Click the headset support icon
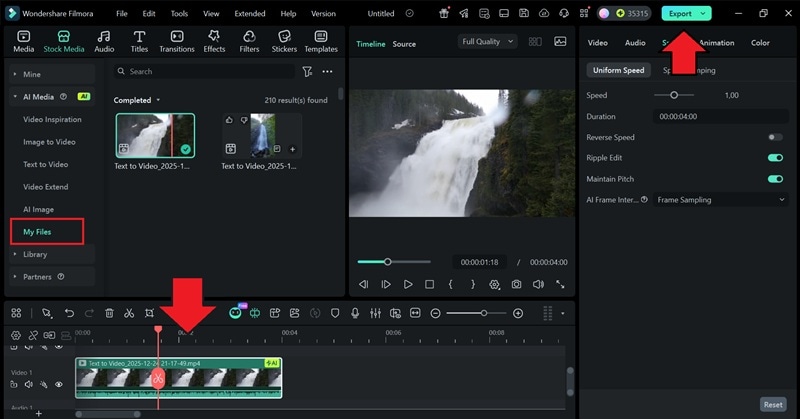800x419 pixels. (x=564, y=13)
